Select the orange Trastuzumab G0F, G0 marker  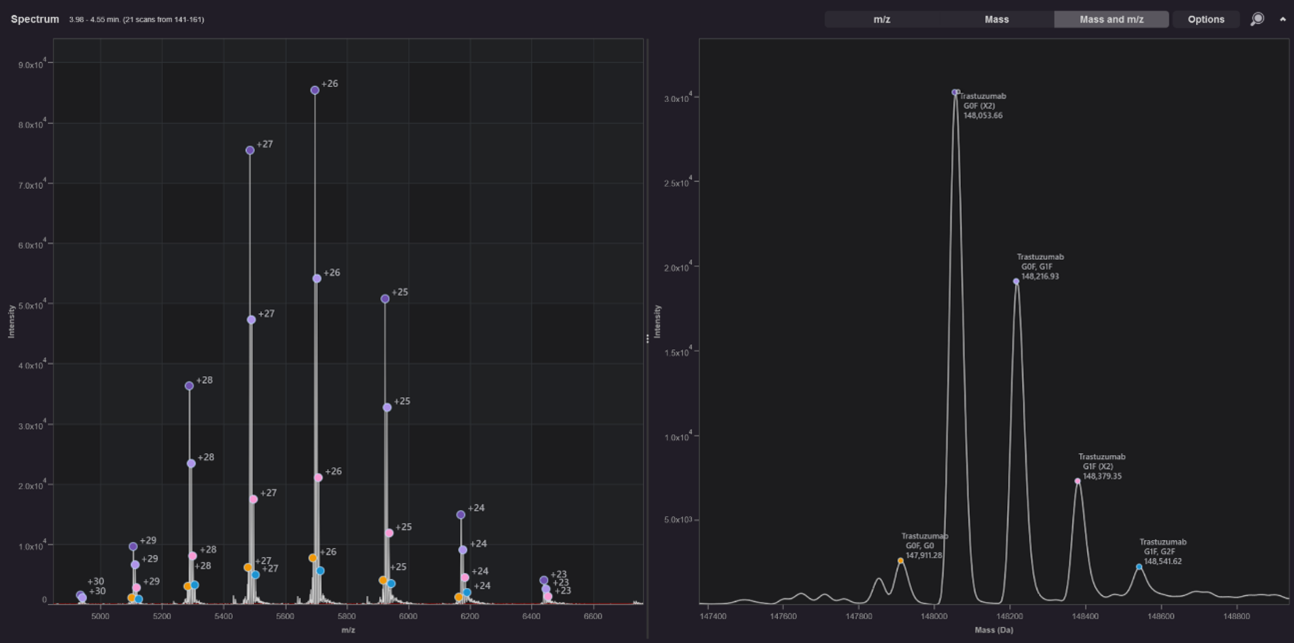point(899,561)
